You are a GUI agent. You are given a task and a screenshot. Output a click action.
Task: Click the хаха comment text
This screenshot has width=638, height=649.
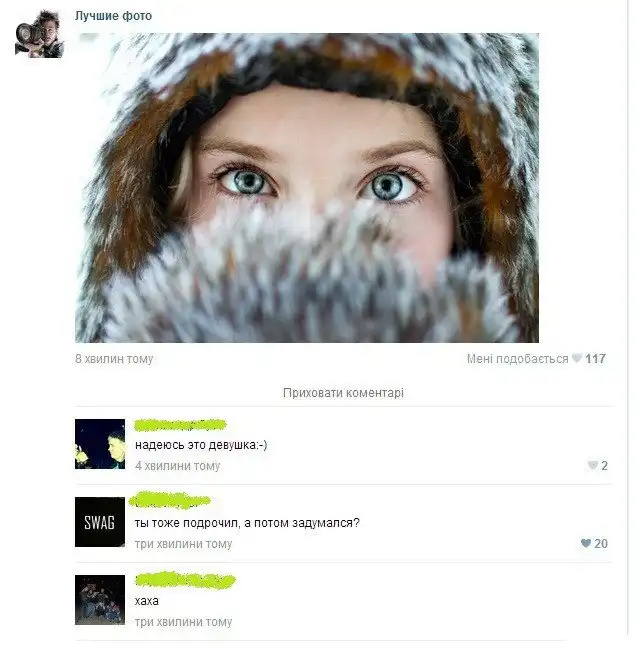147,601
